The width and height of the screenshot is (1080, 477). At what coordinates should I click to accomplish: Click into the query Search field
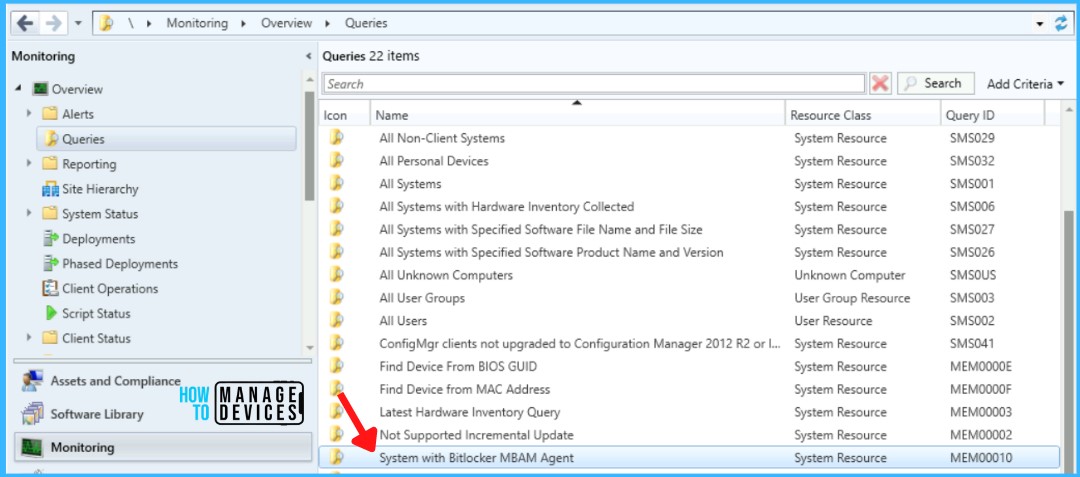click(594, 84)
